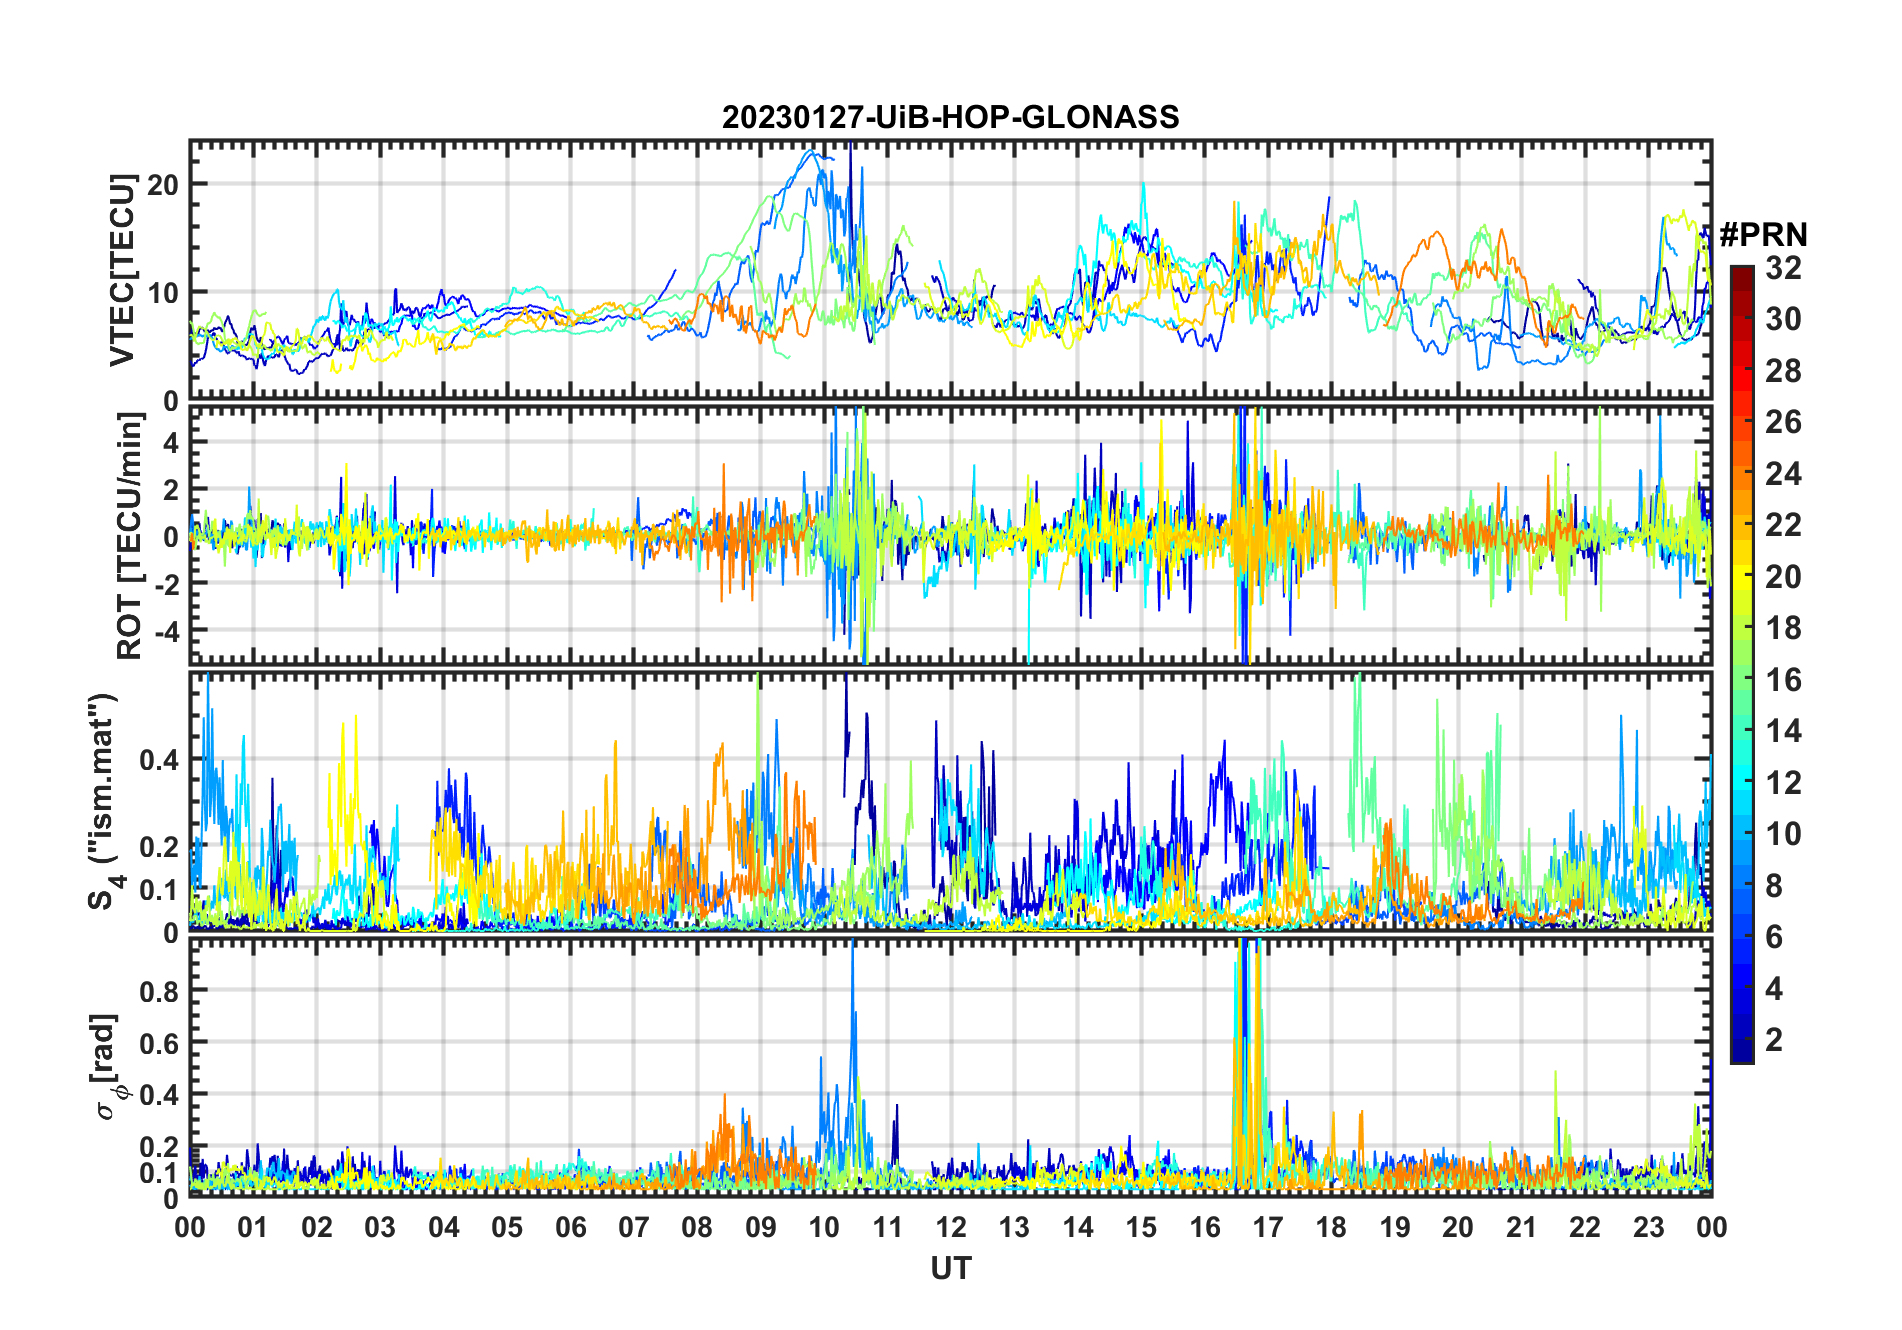Click the colorbar tick label 16

[1783, 680]
